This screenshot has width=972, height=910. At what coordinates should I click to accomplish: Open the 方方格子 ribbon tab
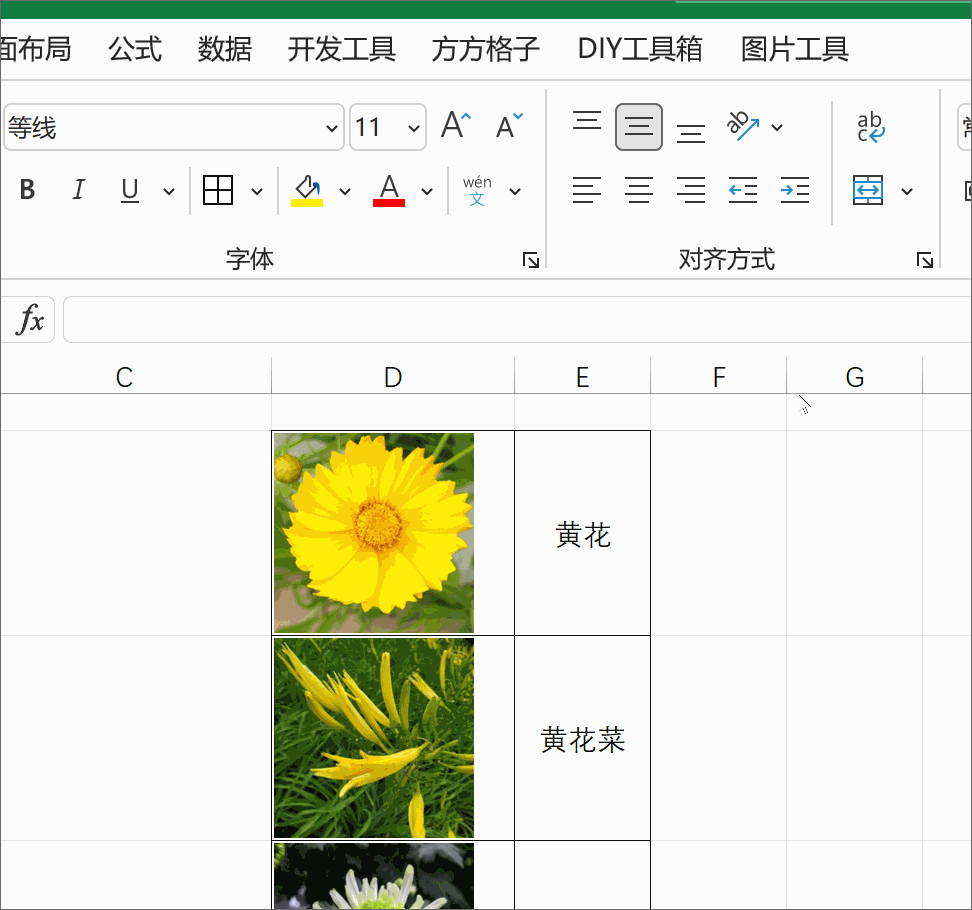pos(485,50)
